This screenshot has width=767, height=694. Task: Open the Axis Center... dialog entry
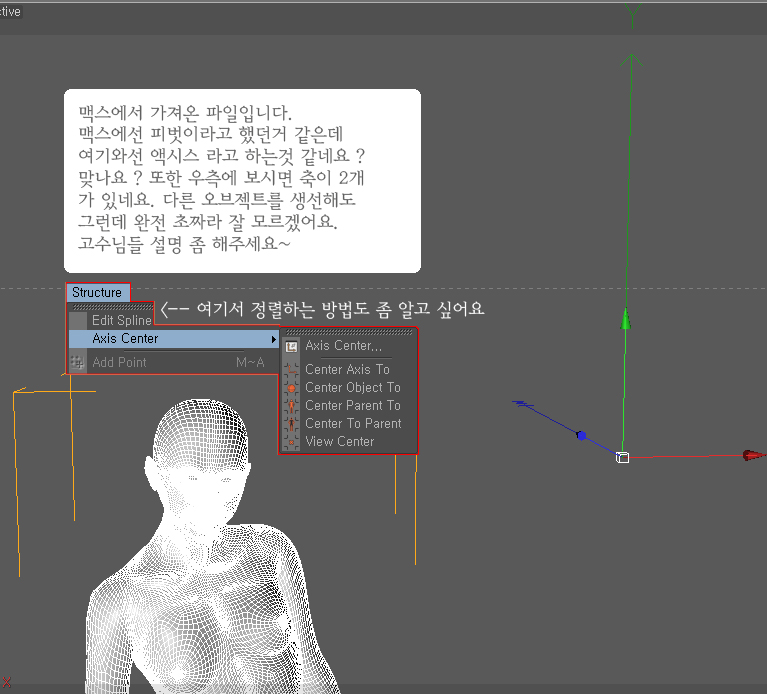click(349, 346)
